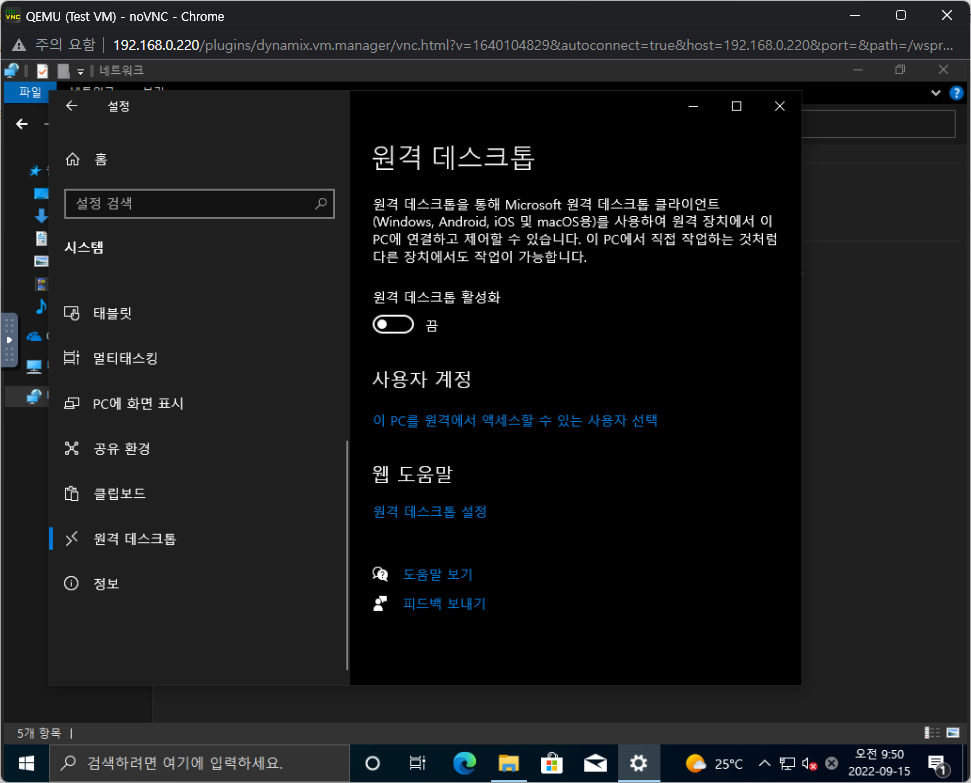
Task: Select Downloads arrow in Explorer pane
Action: click(x=41, y=216)
